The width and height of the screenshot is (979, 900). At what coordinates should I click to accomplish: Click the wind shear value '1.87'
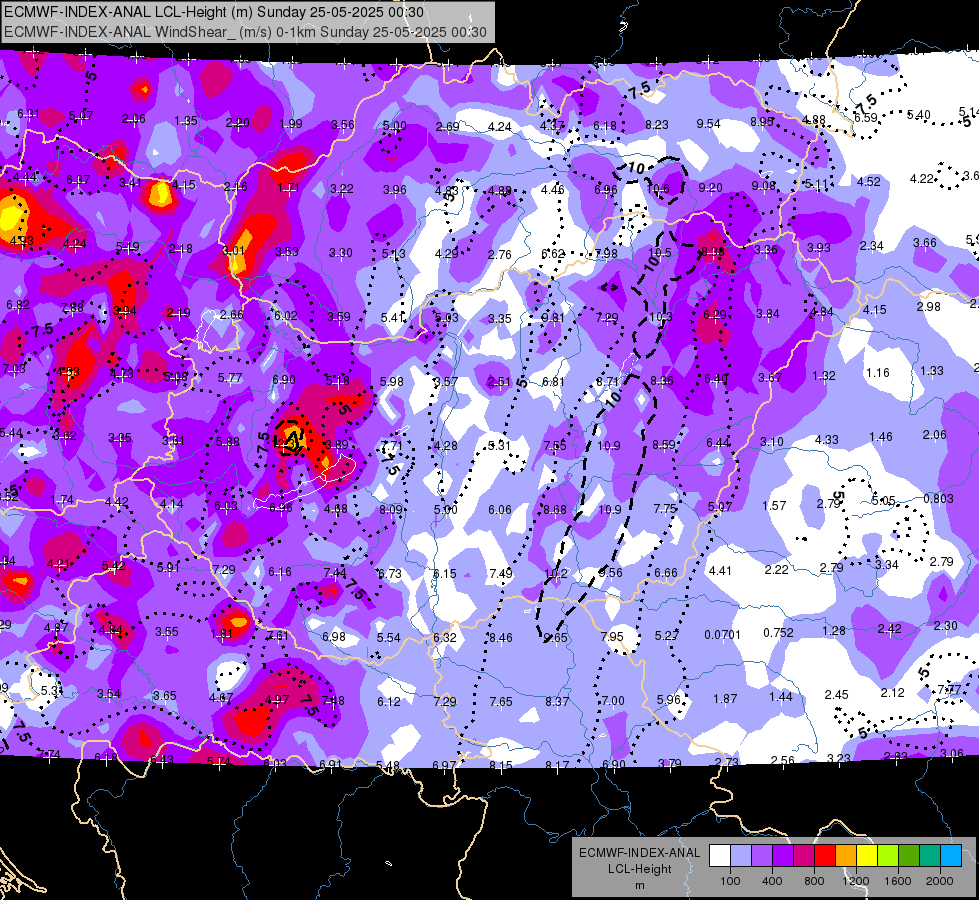point(726,699)
